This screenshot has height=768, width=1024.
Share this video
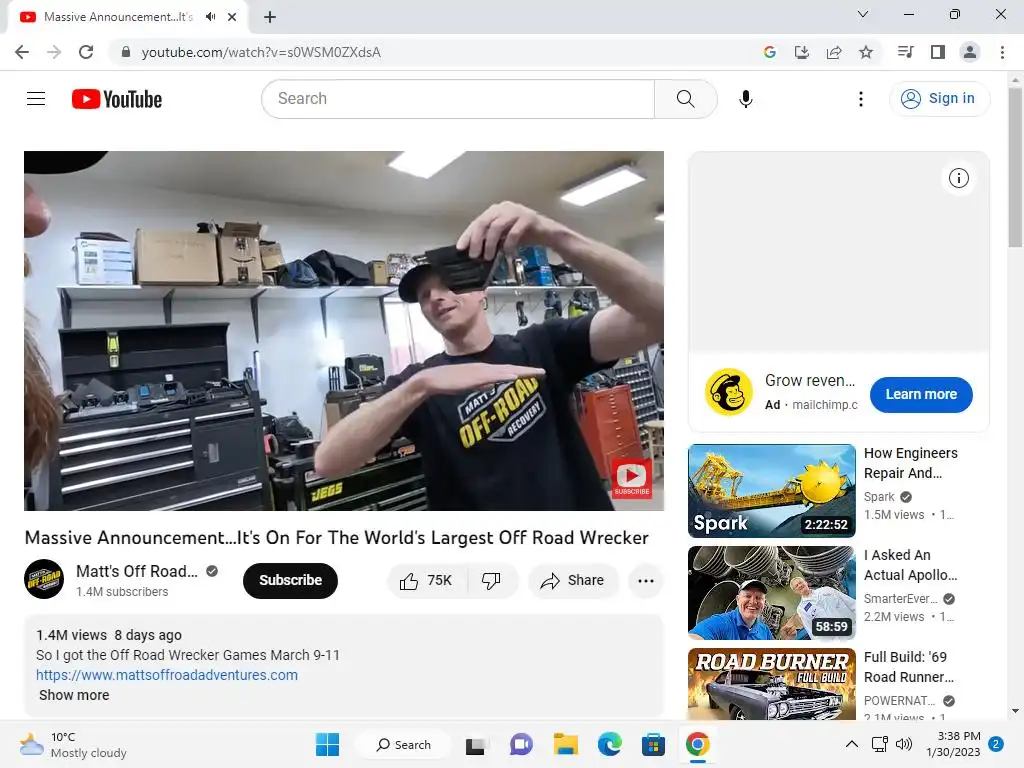coord(573,581)
